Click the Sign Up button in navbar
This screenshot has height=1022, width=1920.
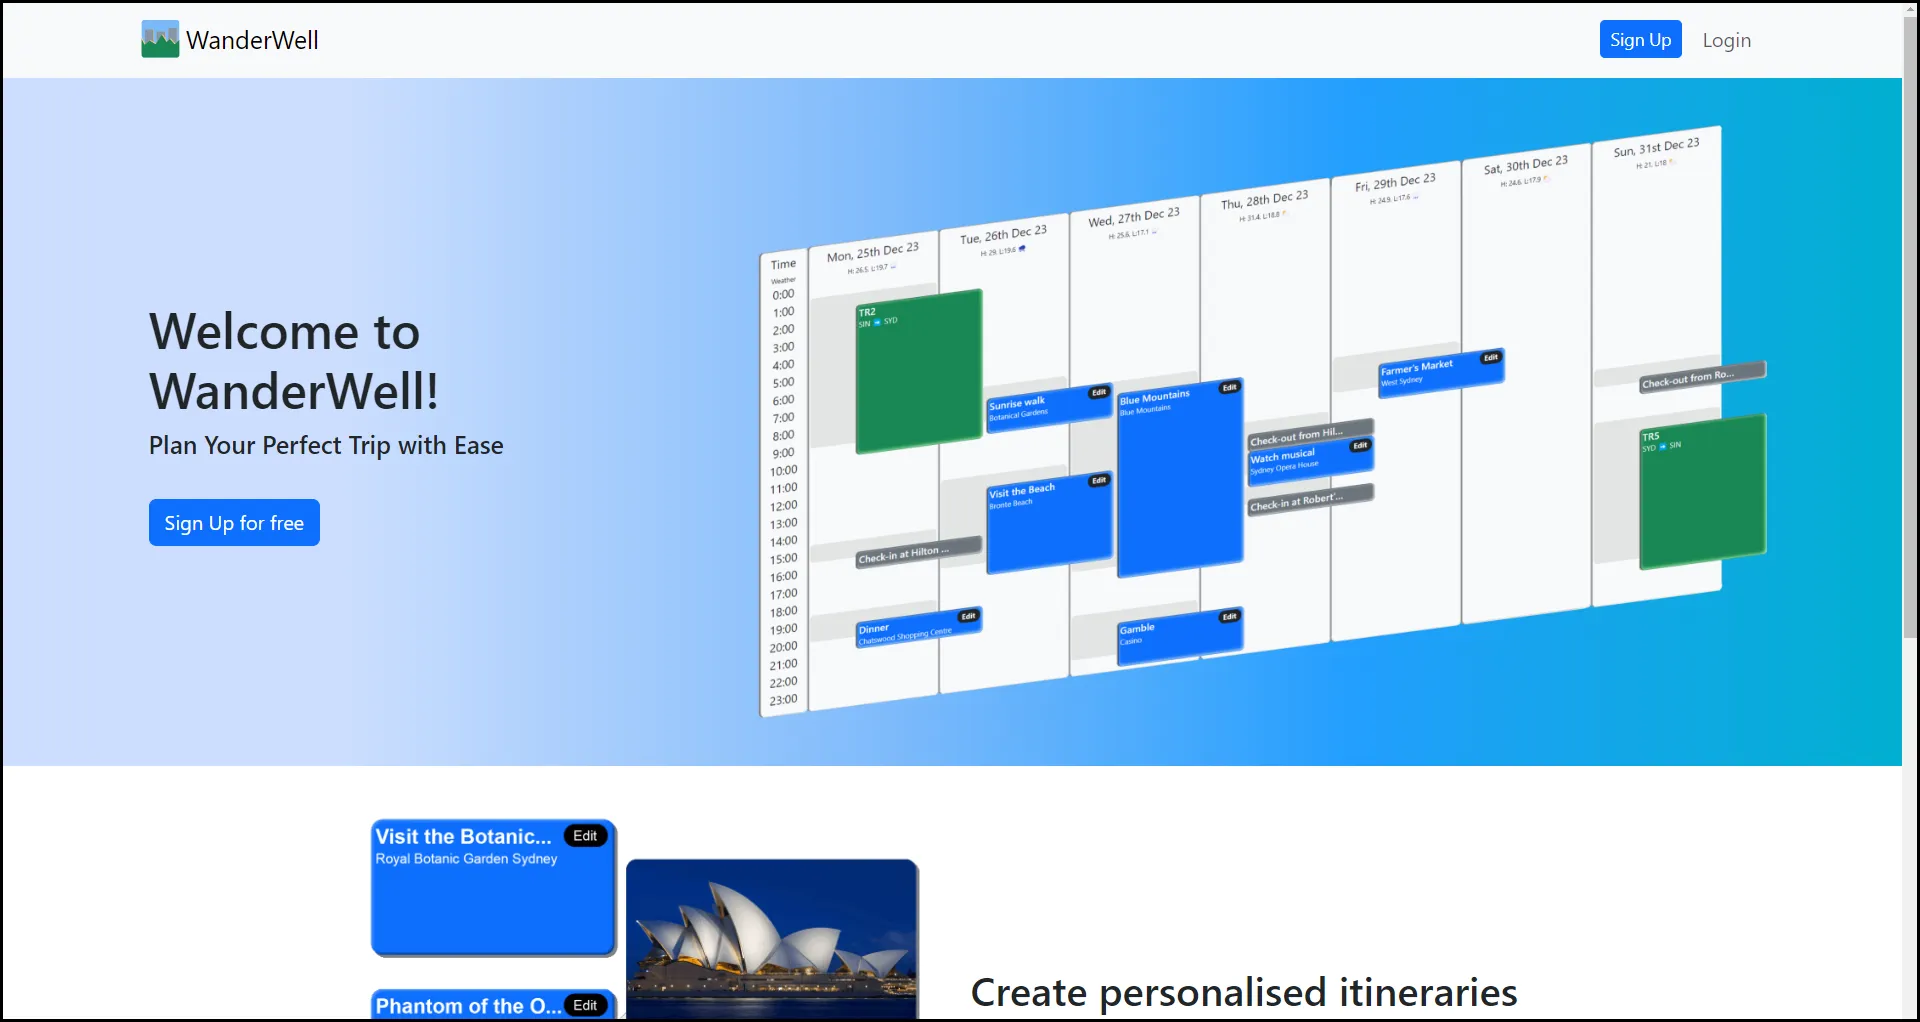point(1640,39)
